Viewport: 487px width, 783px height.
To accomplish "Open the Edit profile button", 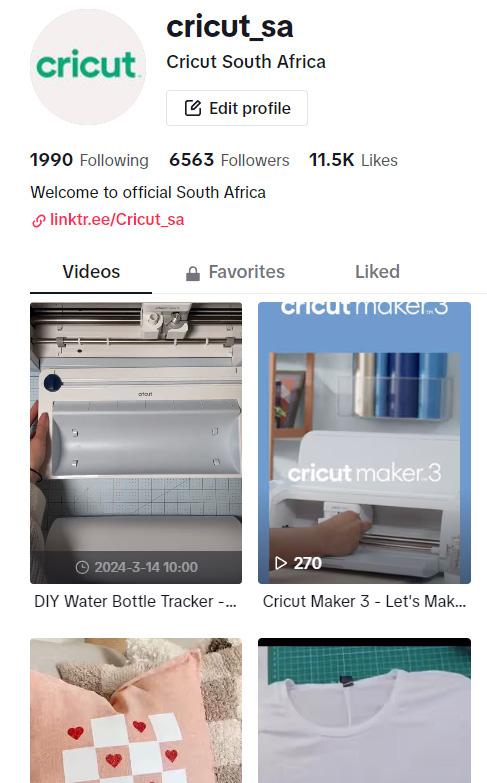I will 237,108.
